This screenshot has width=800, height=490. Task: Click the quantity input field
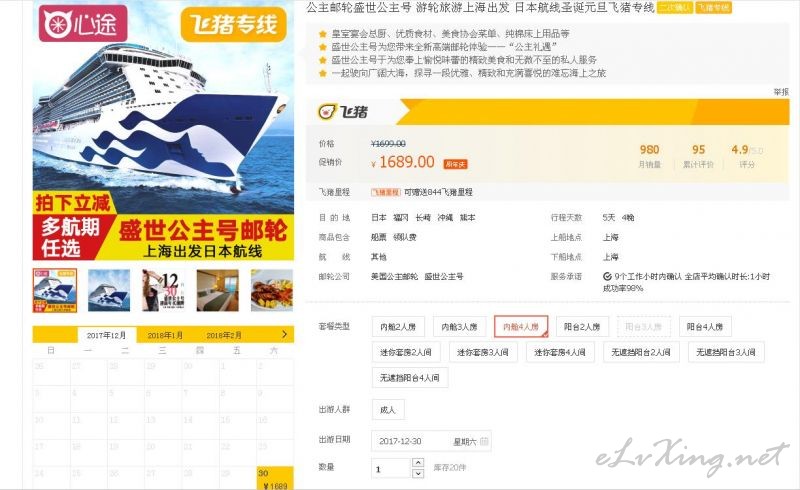click(x=390, y=468)
